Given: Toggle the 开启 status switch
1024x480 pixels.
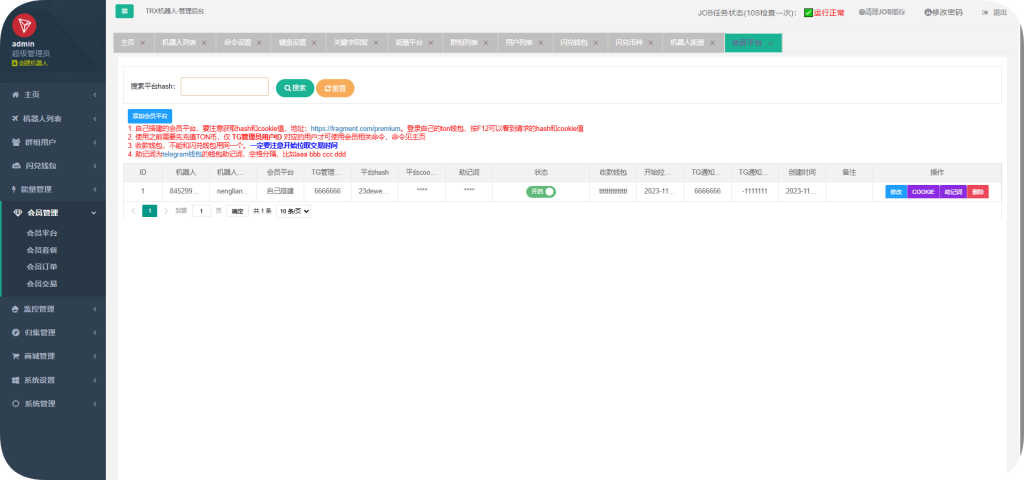Looking at the screenshot, I should (541, 191).
